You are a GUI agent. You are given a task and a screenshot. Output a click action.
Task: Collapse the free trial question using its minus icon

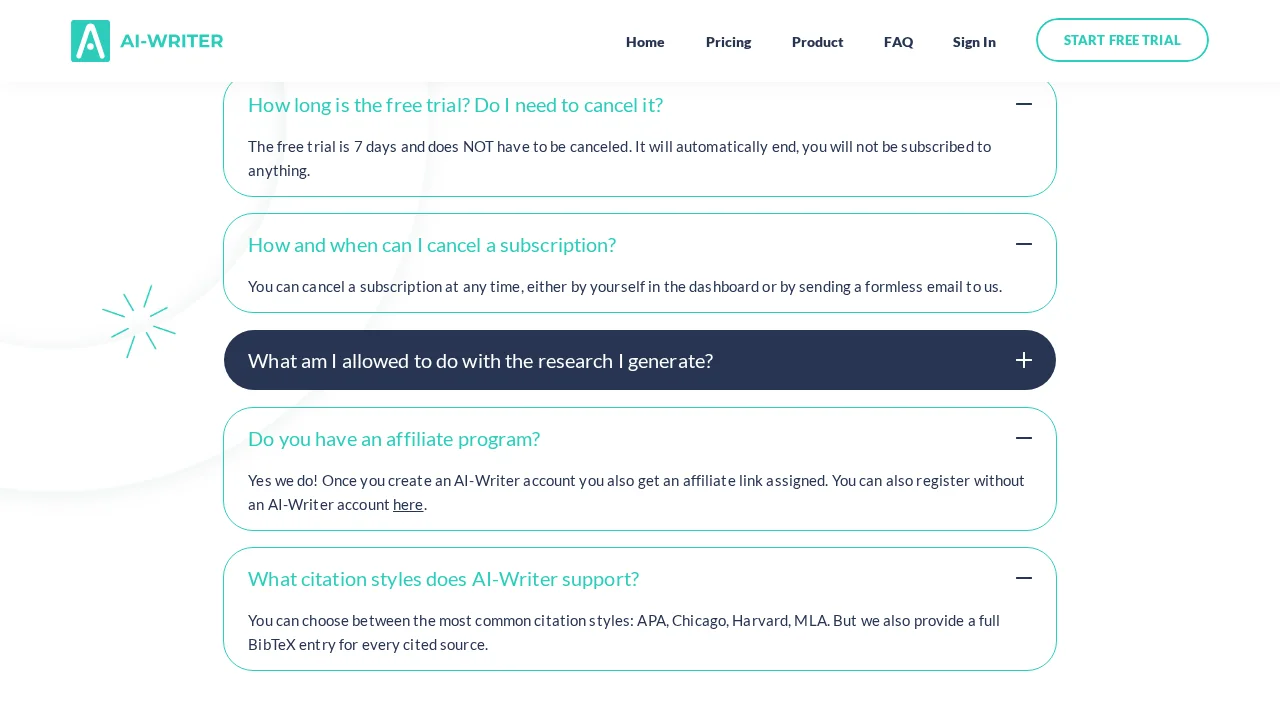[1024, 104]
